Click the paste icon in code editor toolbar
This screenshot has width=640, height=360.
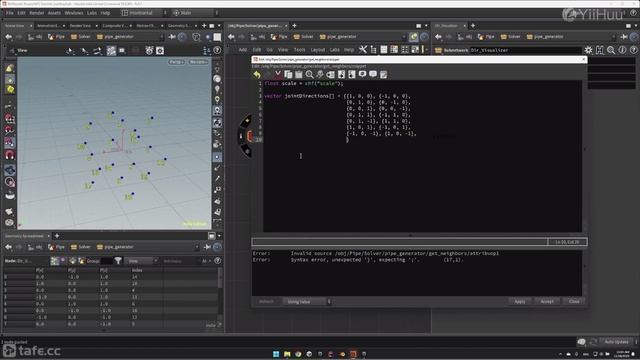tap(299, 74)
